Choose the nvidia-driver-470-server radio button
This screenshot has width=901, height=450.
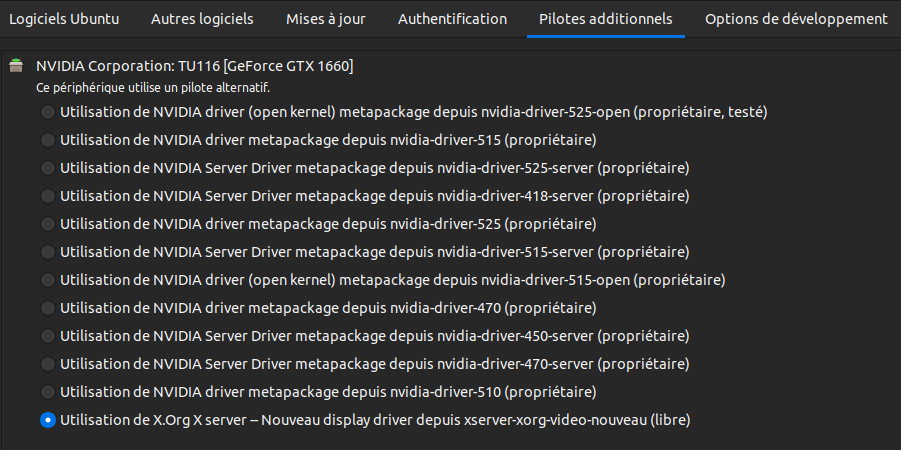tap(48, 365)
